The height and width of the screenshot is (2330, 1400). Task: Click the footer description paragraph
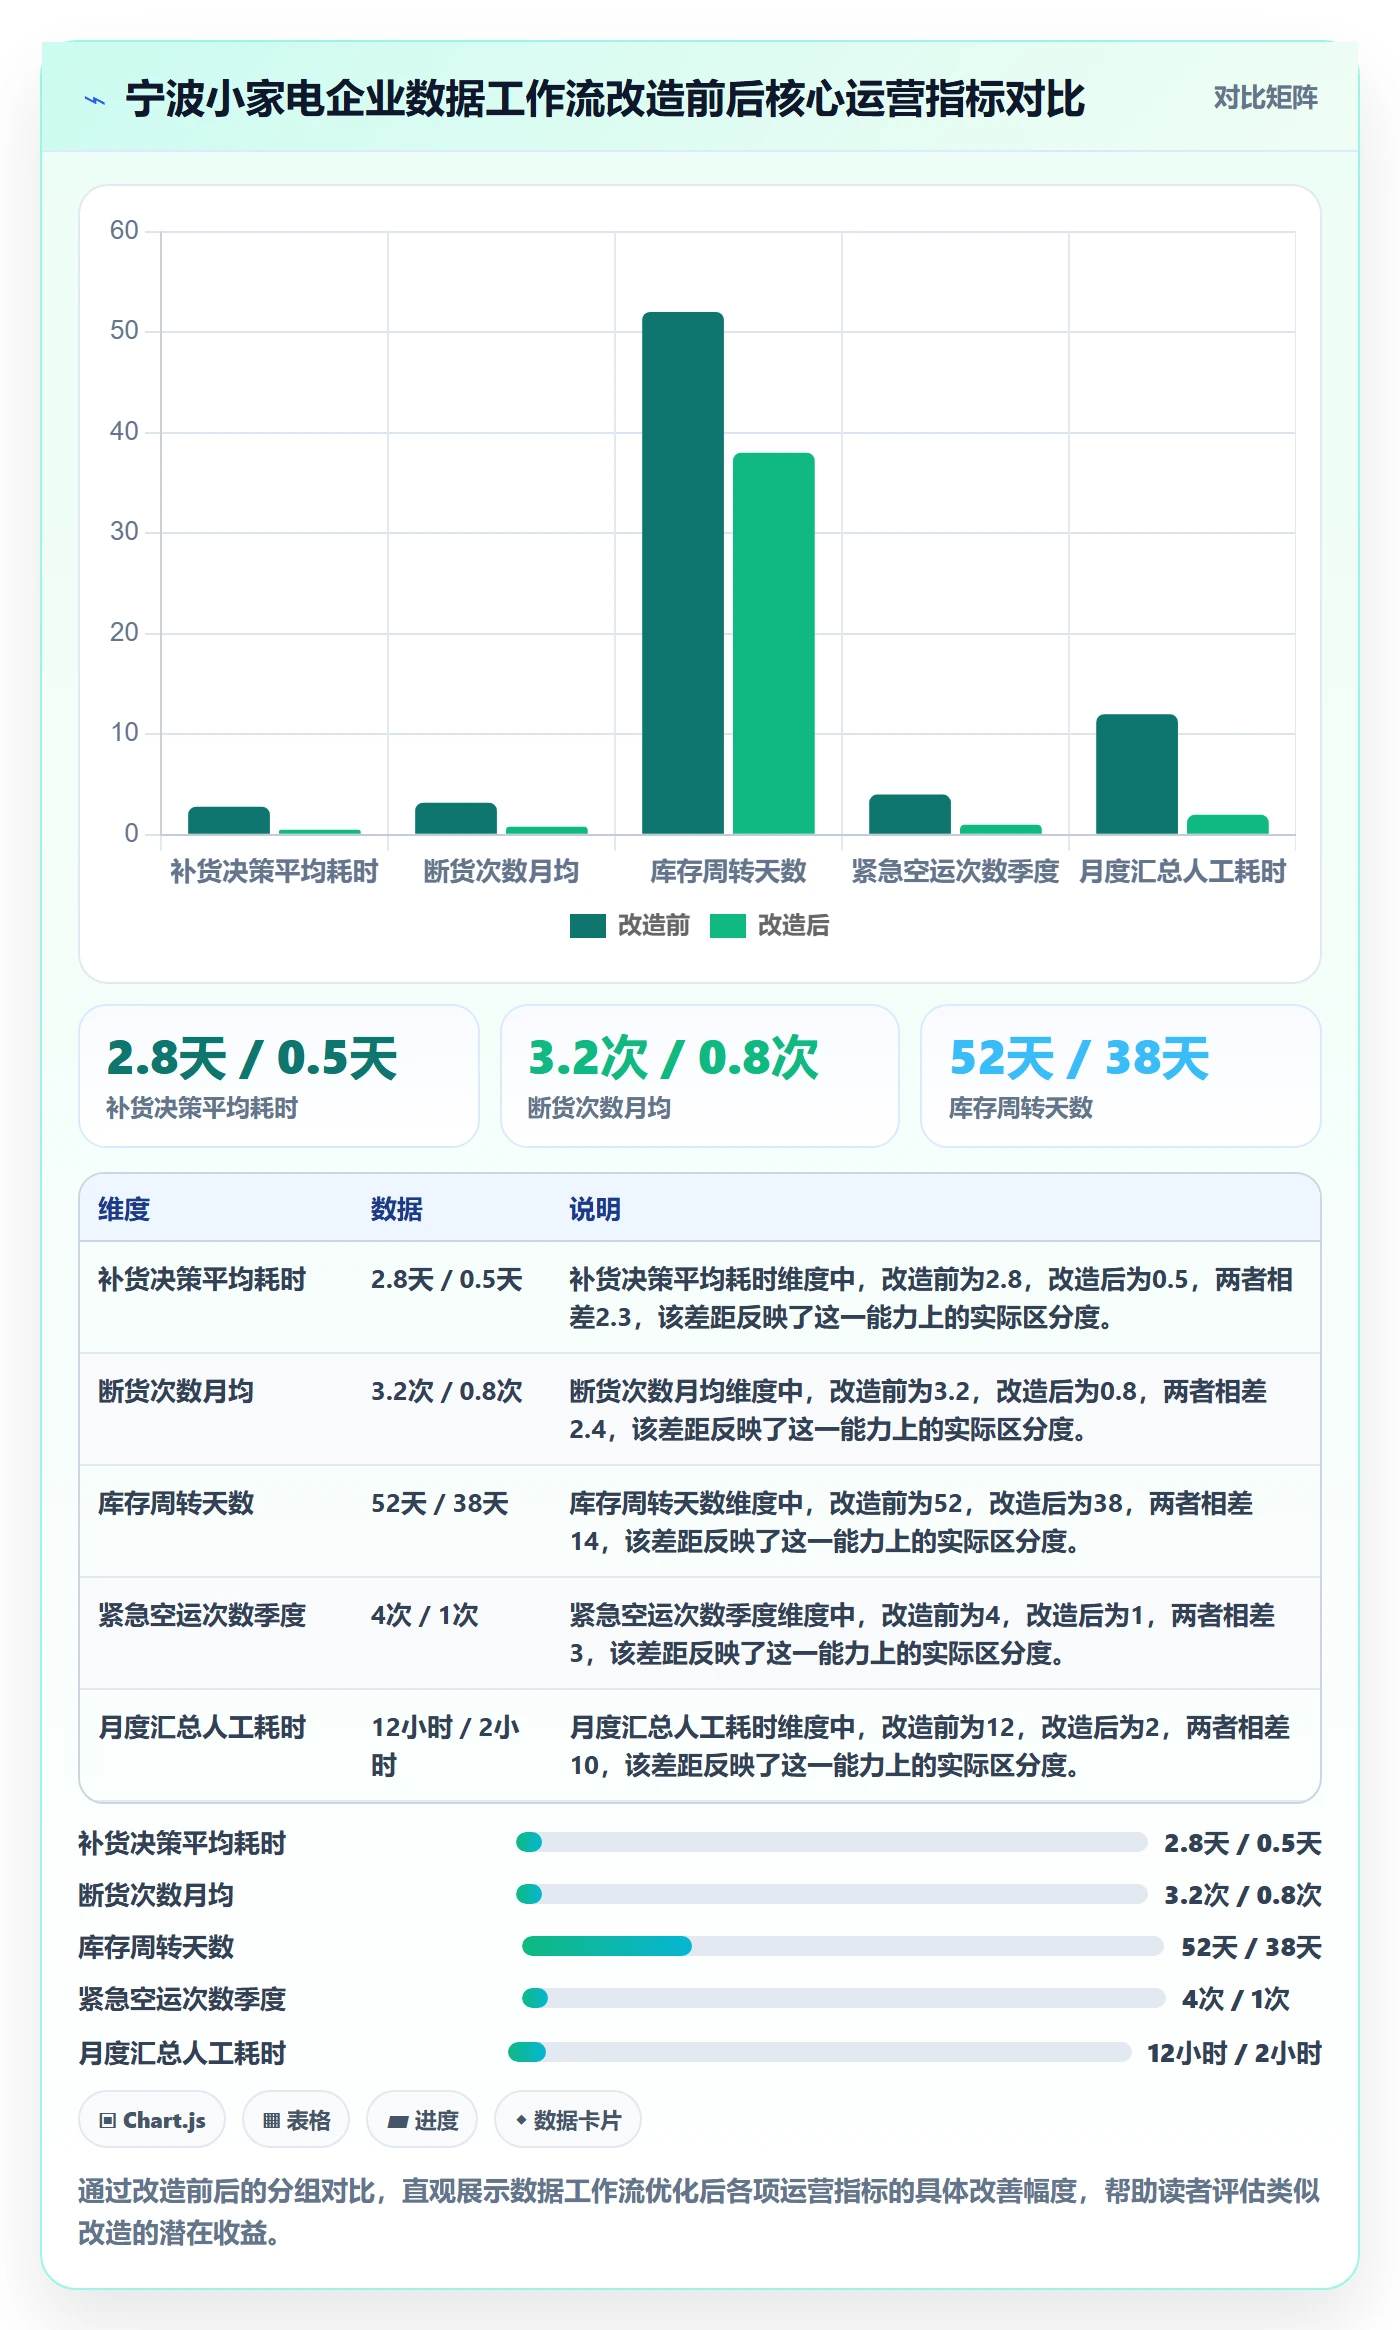pos(699,2211)
